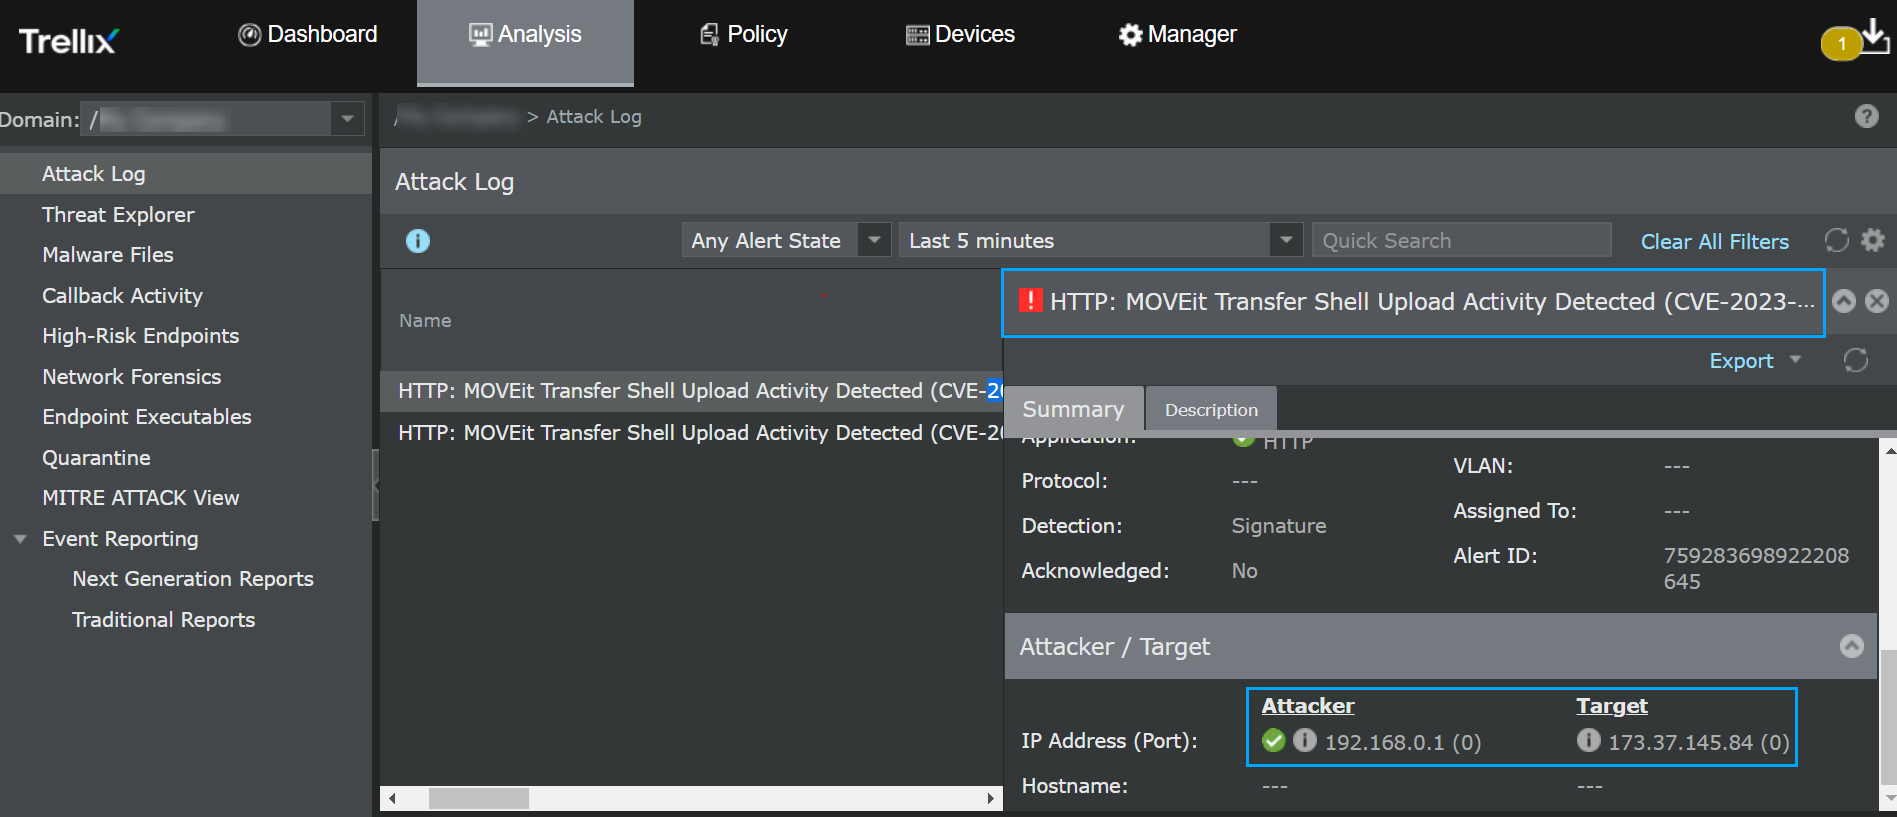Viewport: 1897px width, 817px height.
Task: Refresh the alert details panel
Action: (1856, 360)
